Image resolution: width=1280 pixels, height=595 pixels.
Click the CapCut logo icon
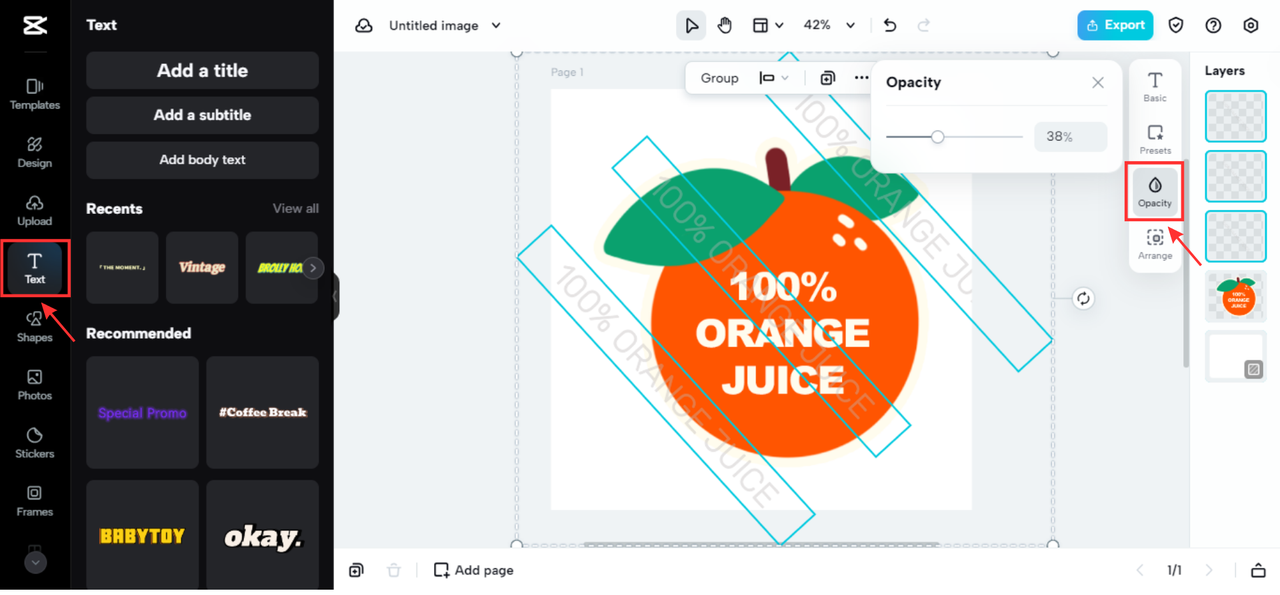[x=35, y=26]
